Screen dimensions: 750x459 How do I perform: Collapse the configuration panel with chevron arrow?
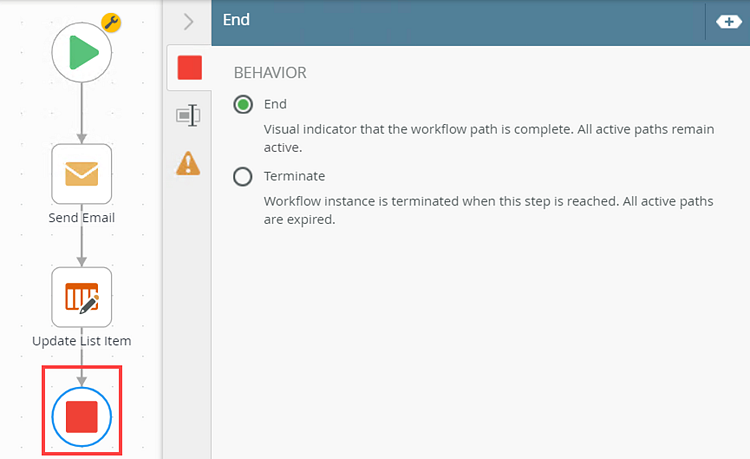pos(188,22)
